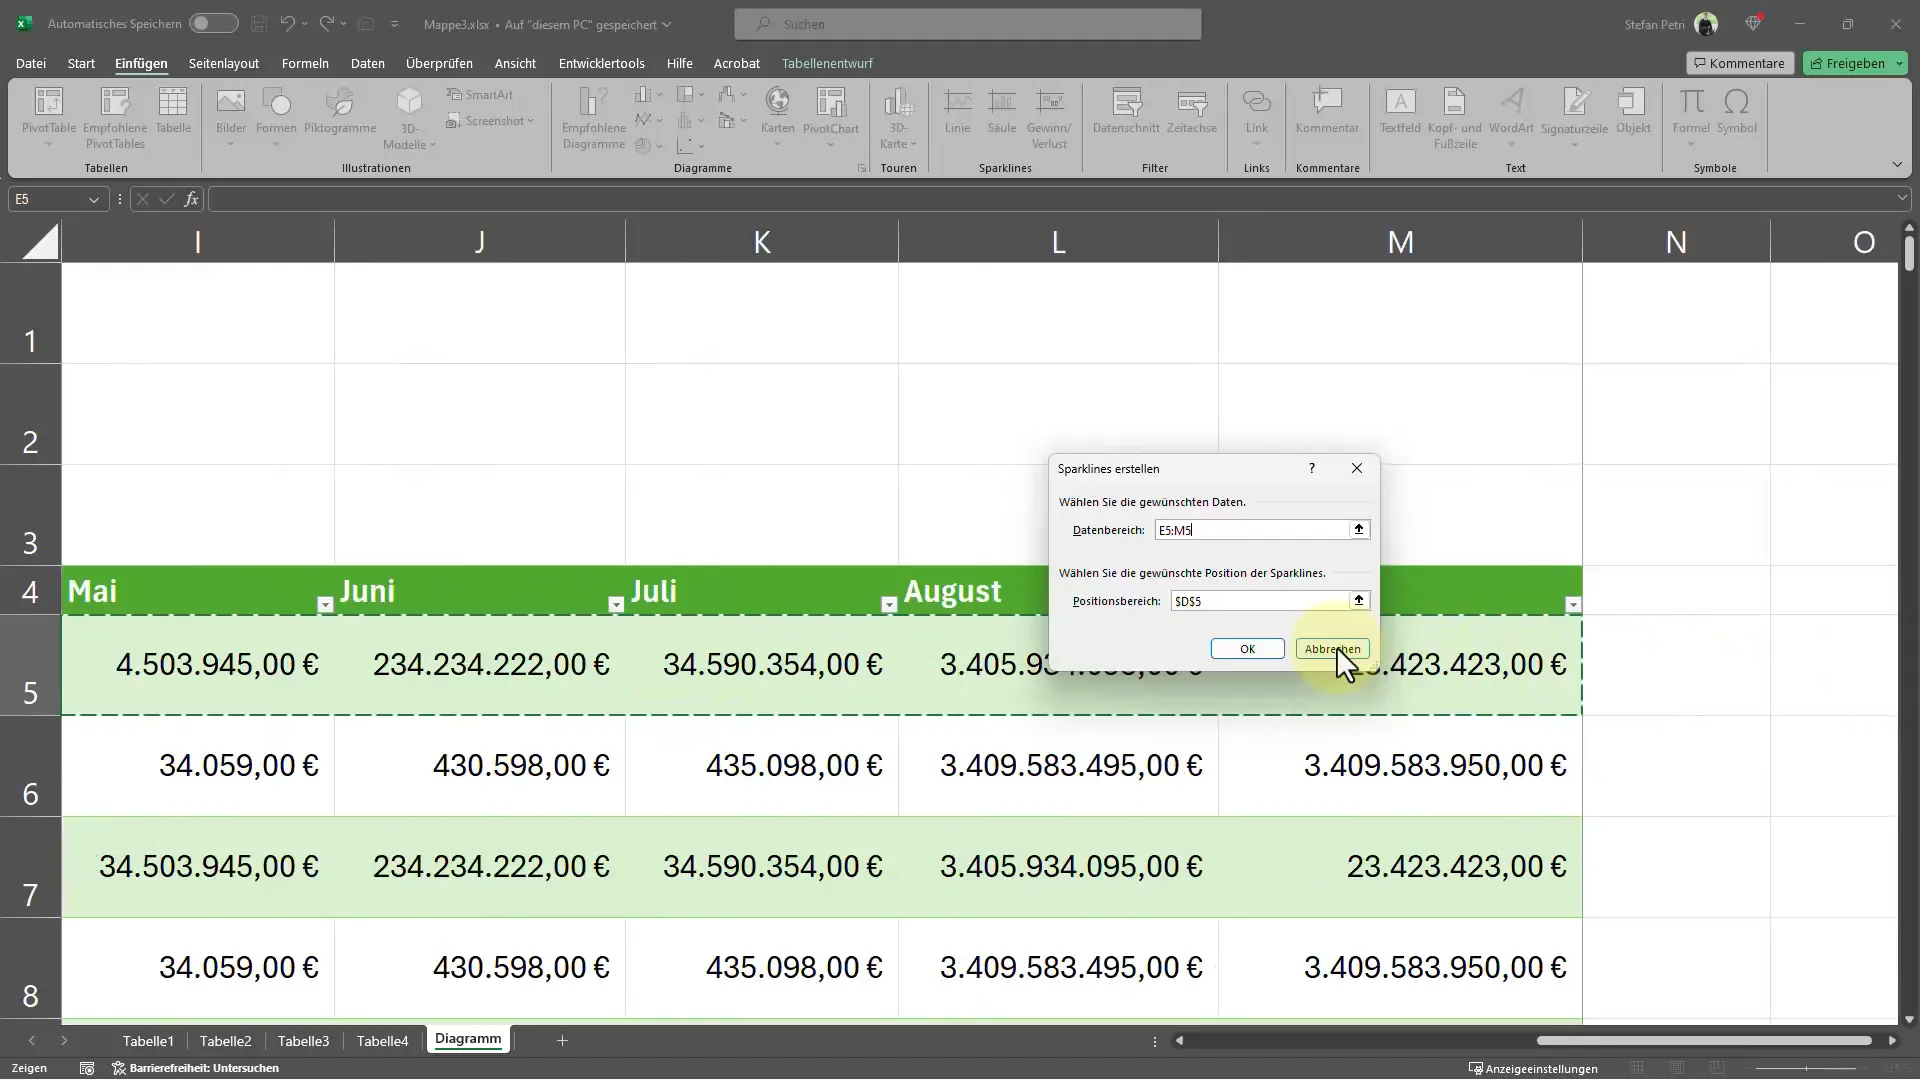This screenshot has height=1080, width=1920.
Task: Click the Positionsbereich input field
Action: point(1260,601)
